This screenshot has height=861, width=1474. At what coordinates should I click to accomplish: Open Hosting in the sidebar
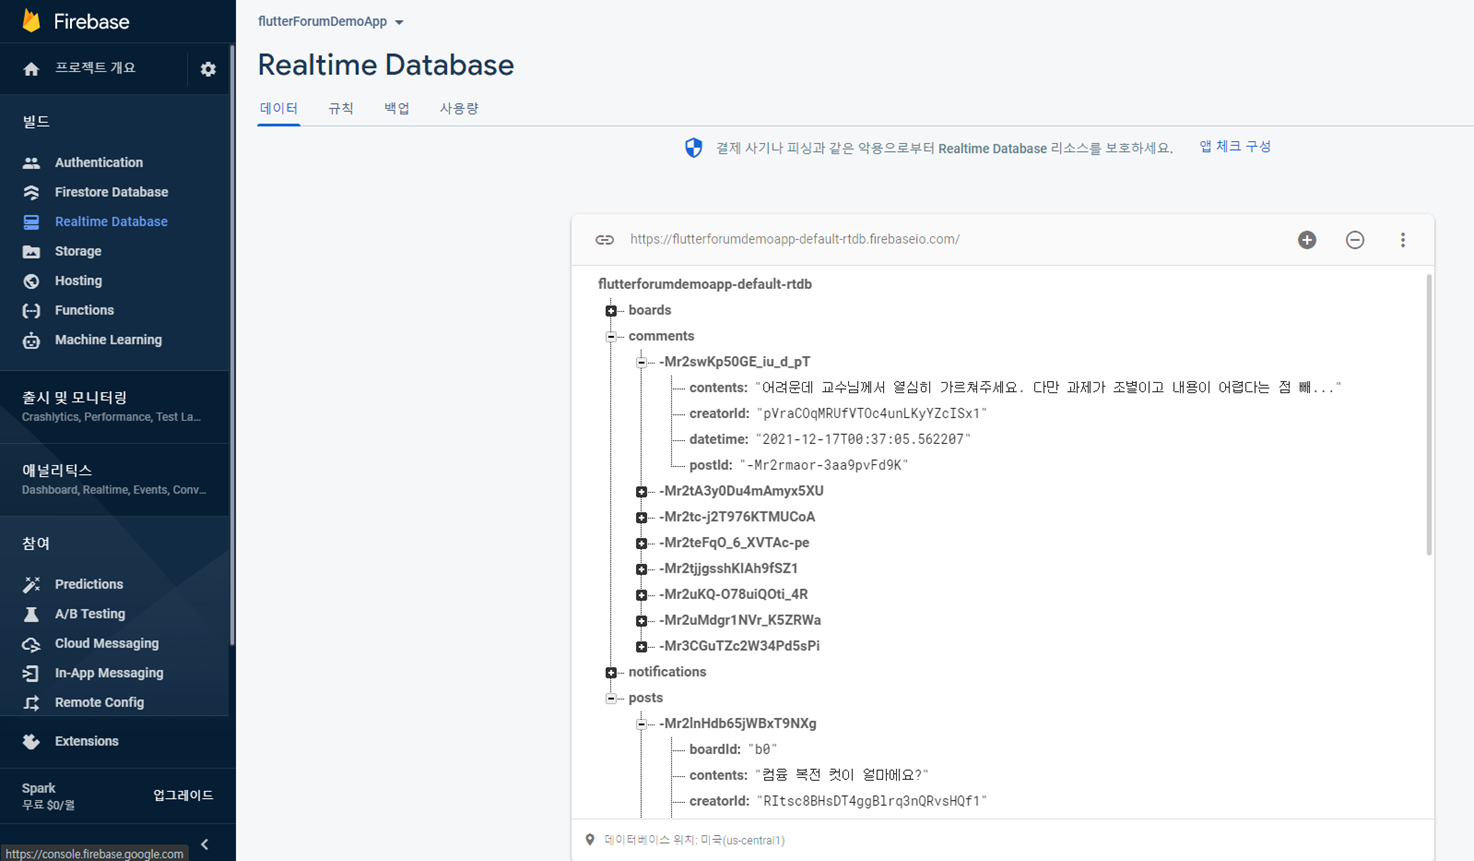tap(78, 281)
